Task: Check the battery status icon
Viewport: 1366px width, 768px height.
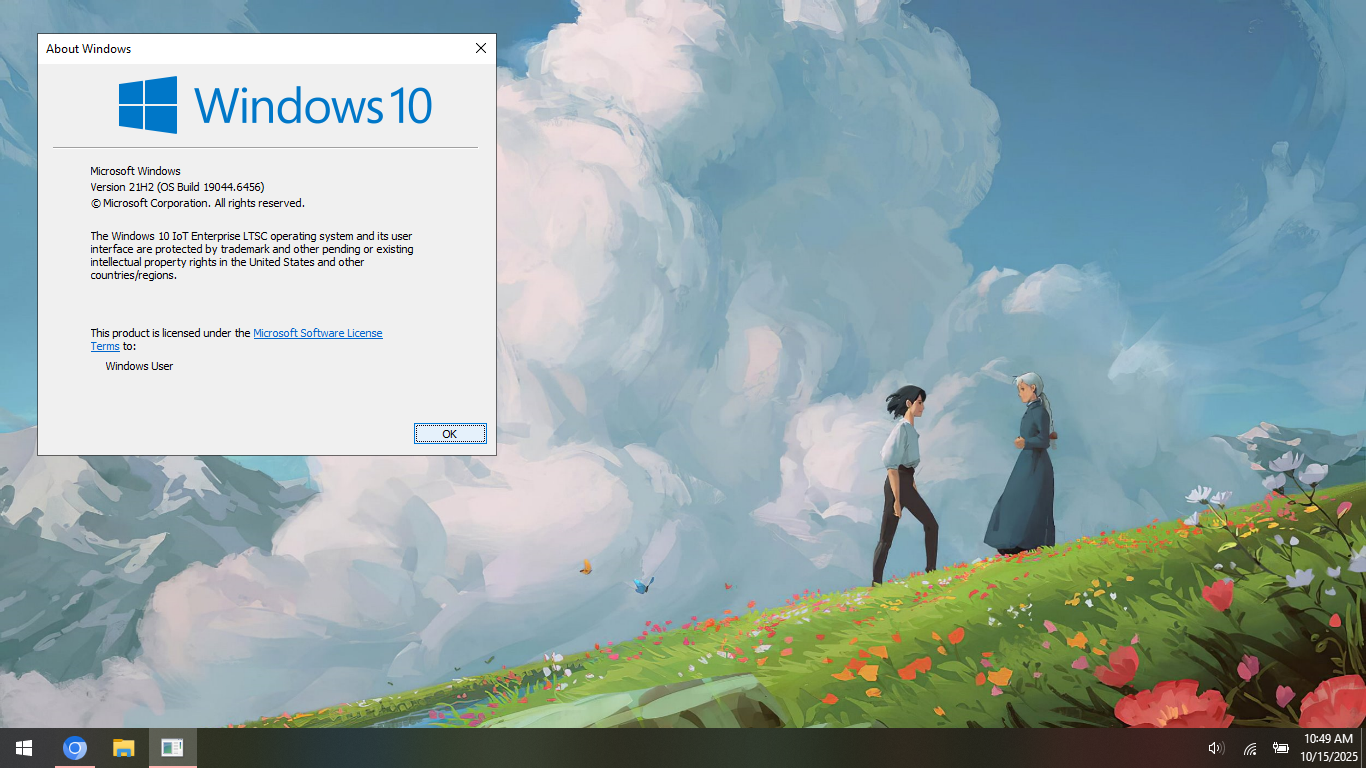Action: (1281, 748)
